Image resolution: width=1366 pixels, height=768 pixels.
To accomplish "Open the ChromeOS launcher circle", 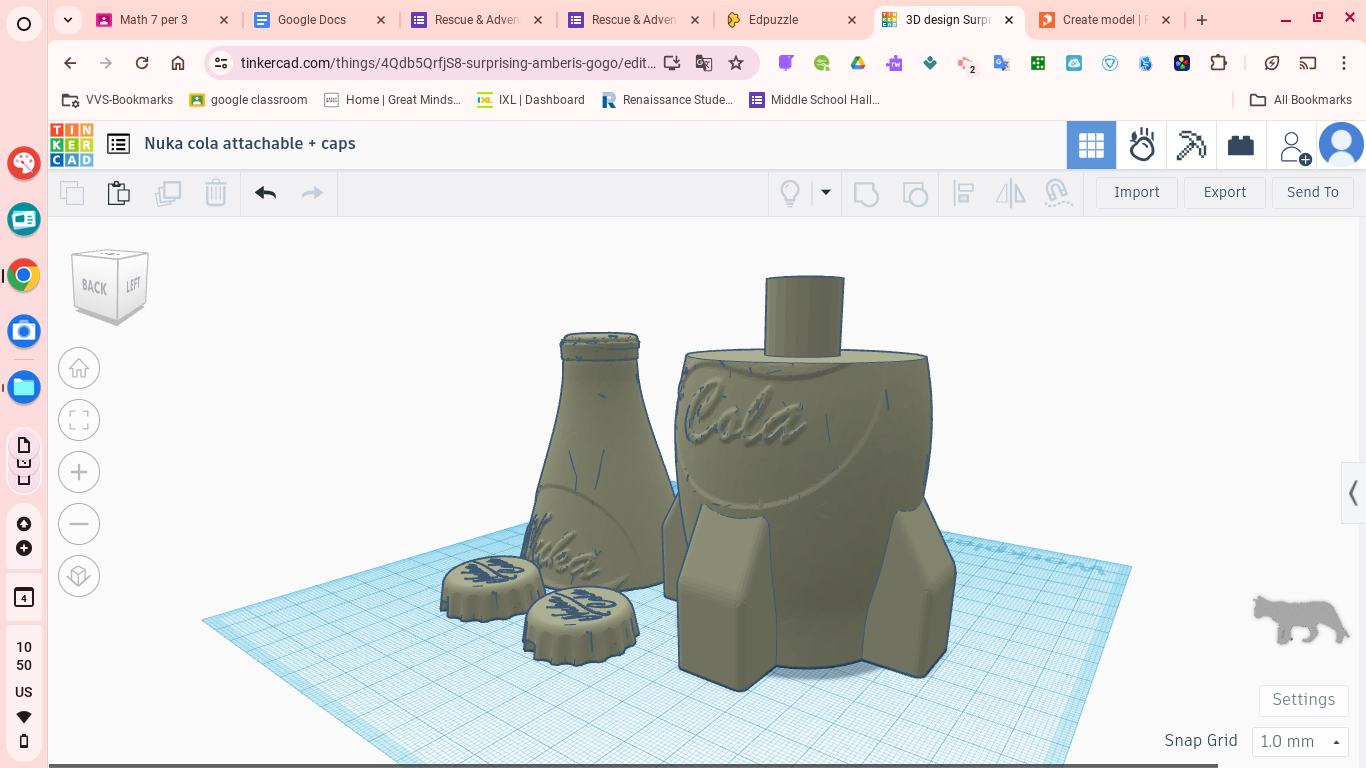I will tap(24, 25).
